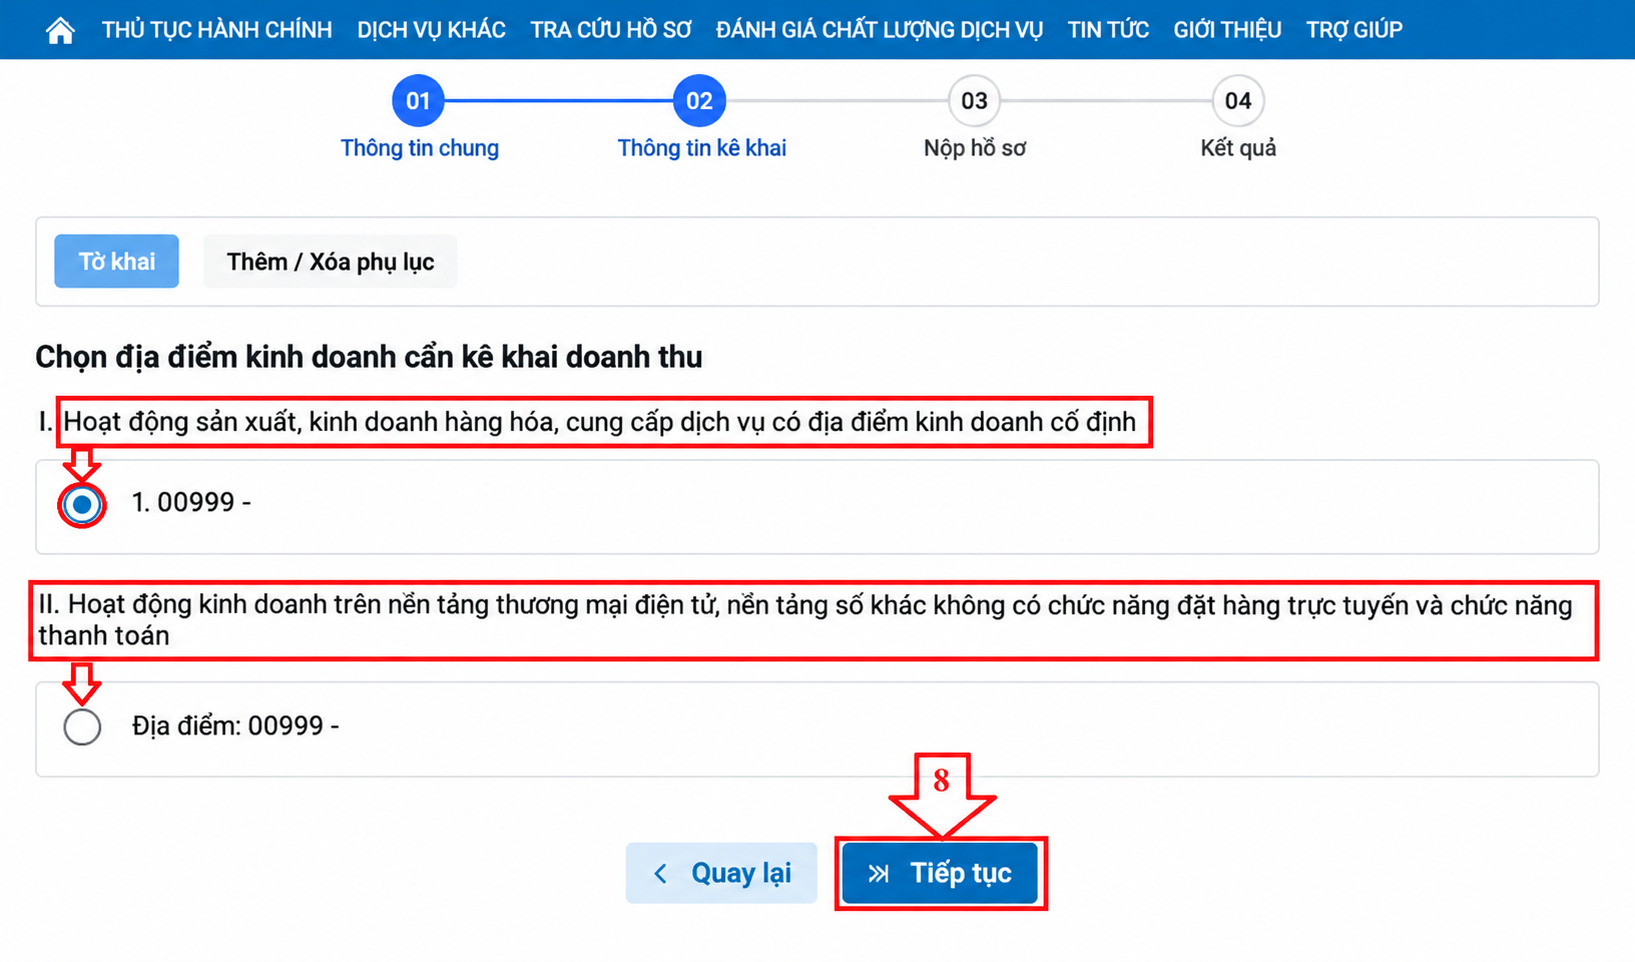The image size is (1635, 962).
Task: Click the Thông tin chung step label
Action: pos(420,148)
